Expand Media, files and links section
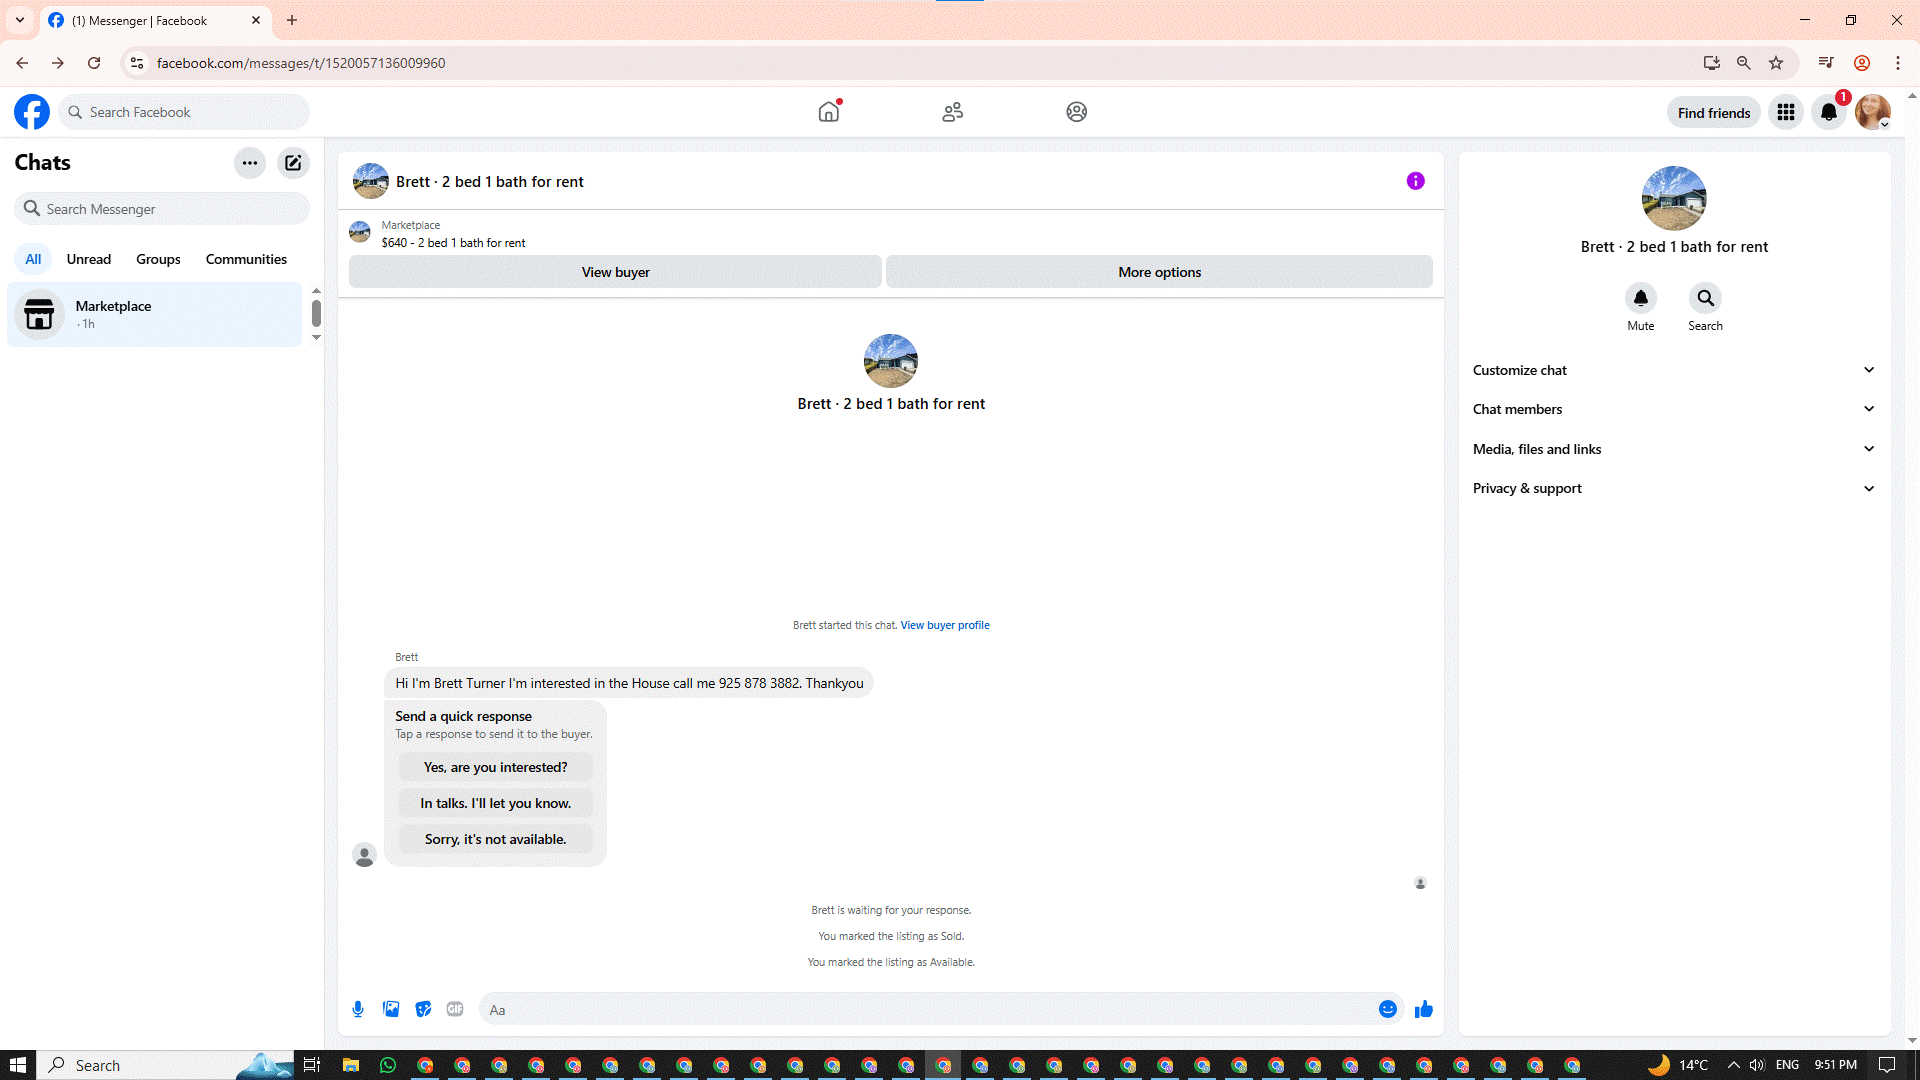The height and width of the screenshot is (1080, 1920). click(x=1674, y=449)
